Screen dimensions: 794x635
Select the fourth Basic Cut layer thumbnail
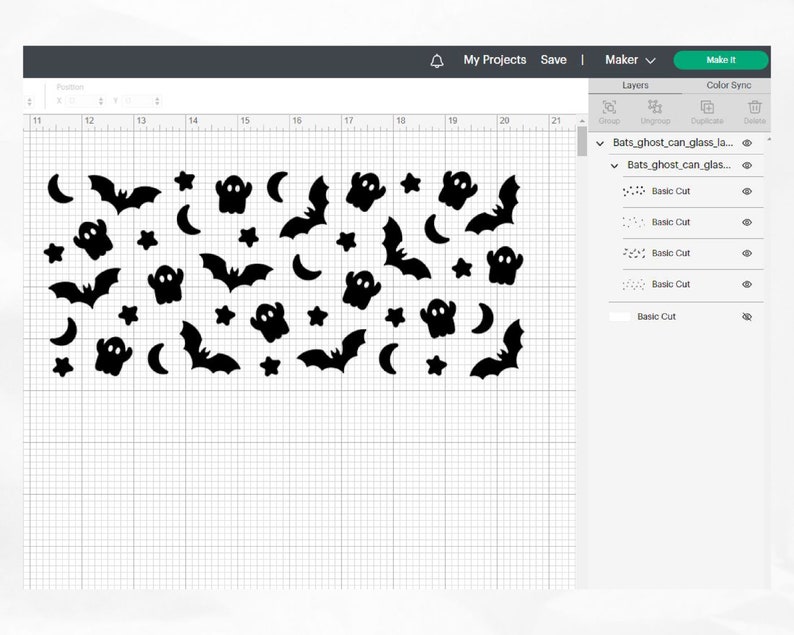[x=633, y=284]
